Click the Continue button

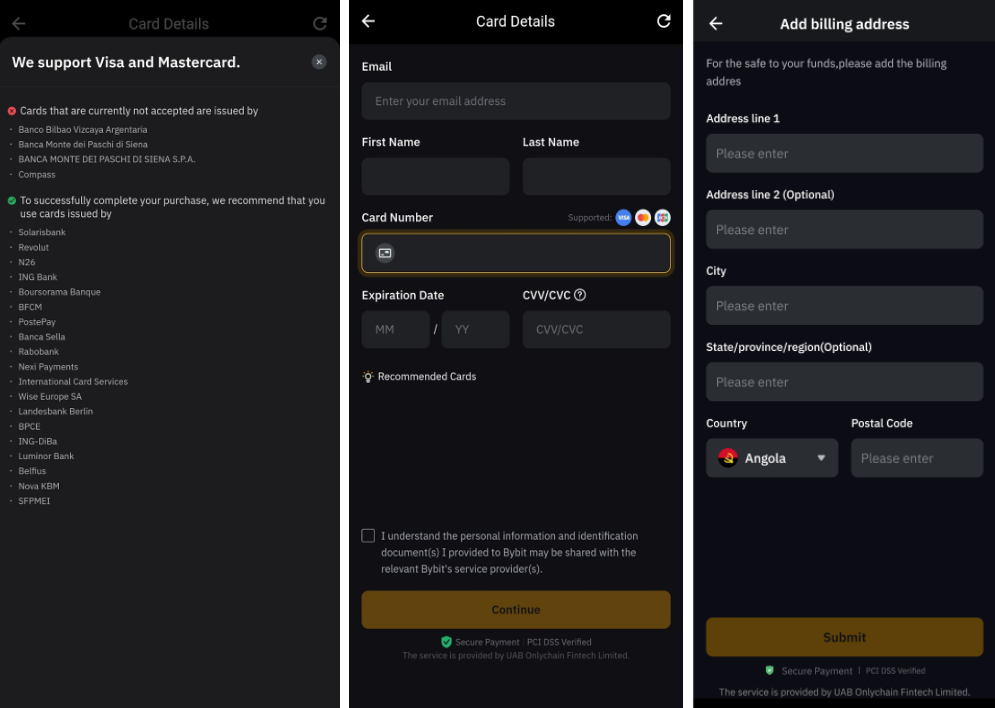pos(516,610)
